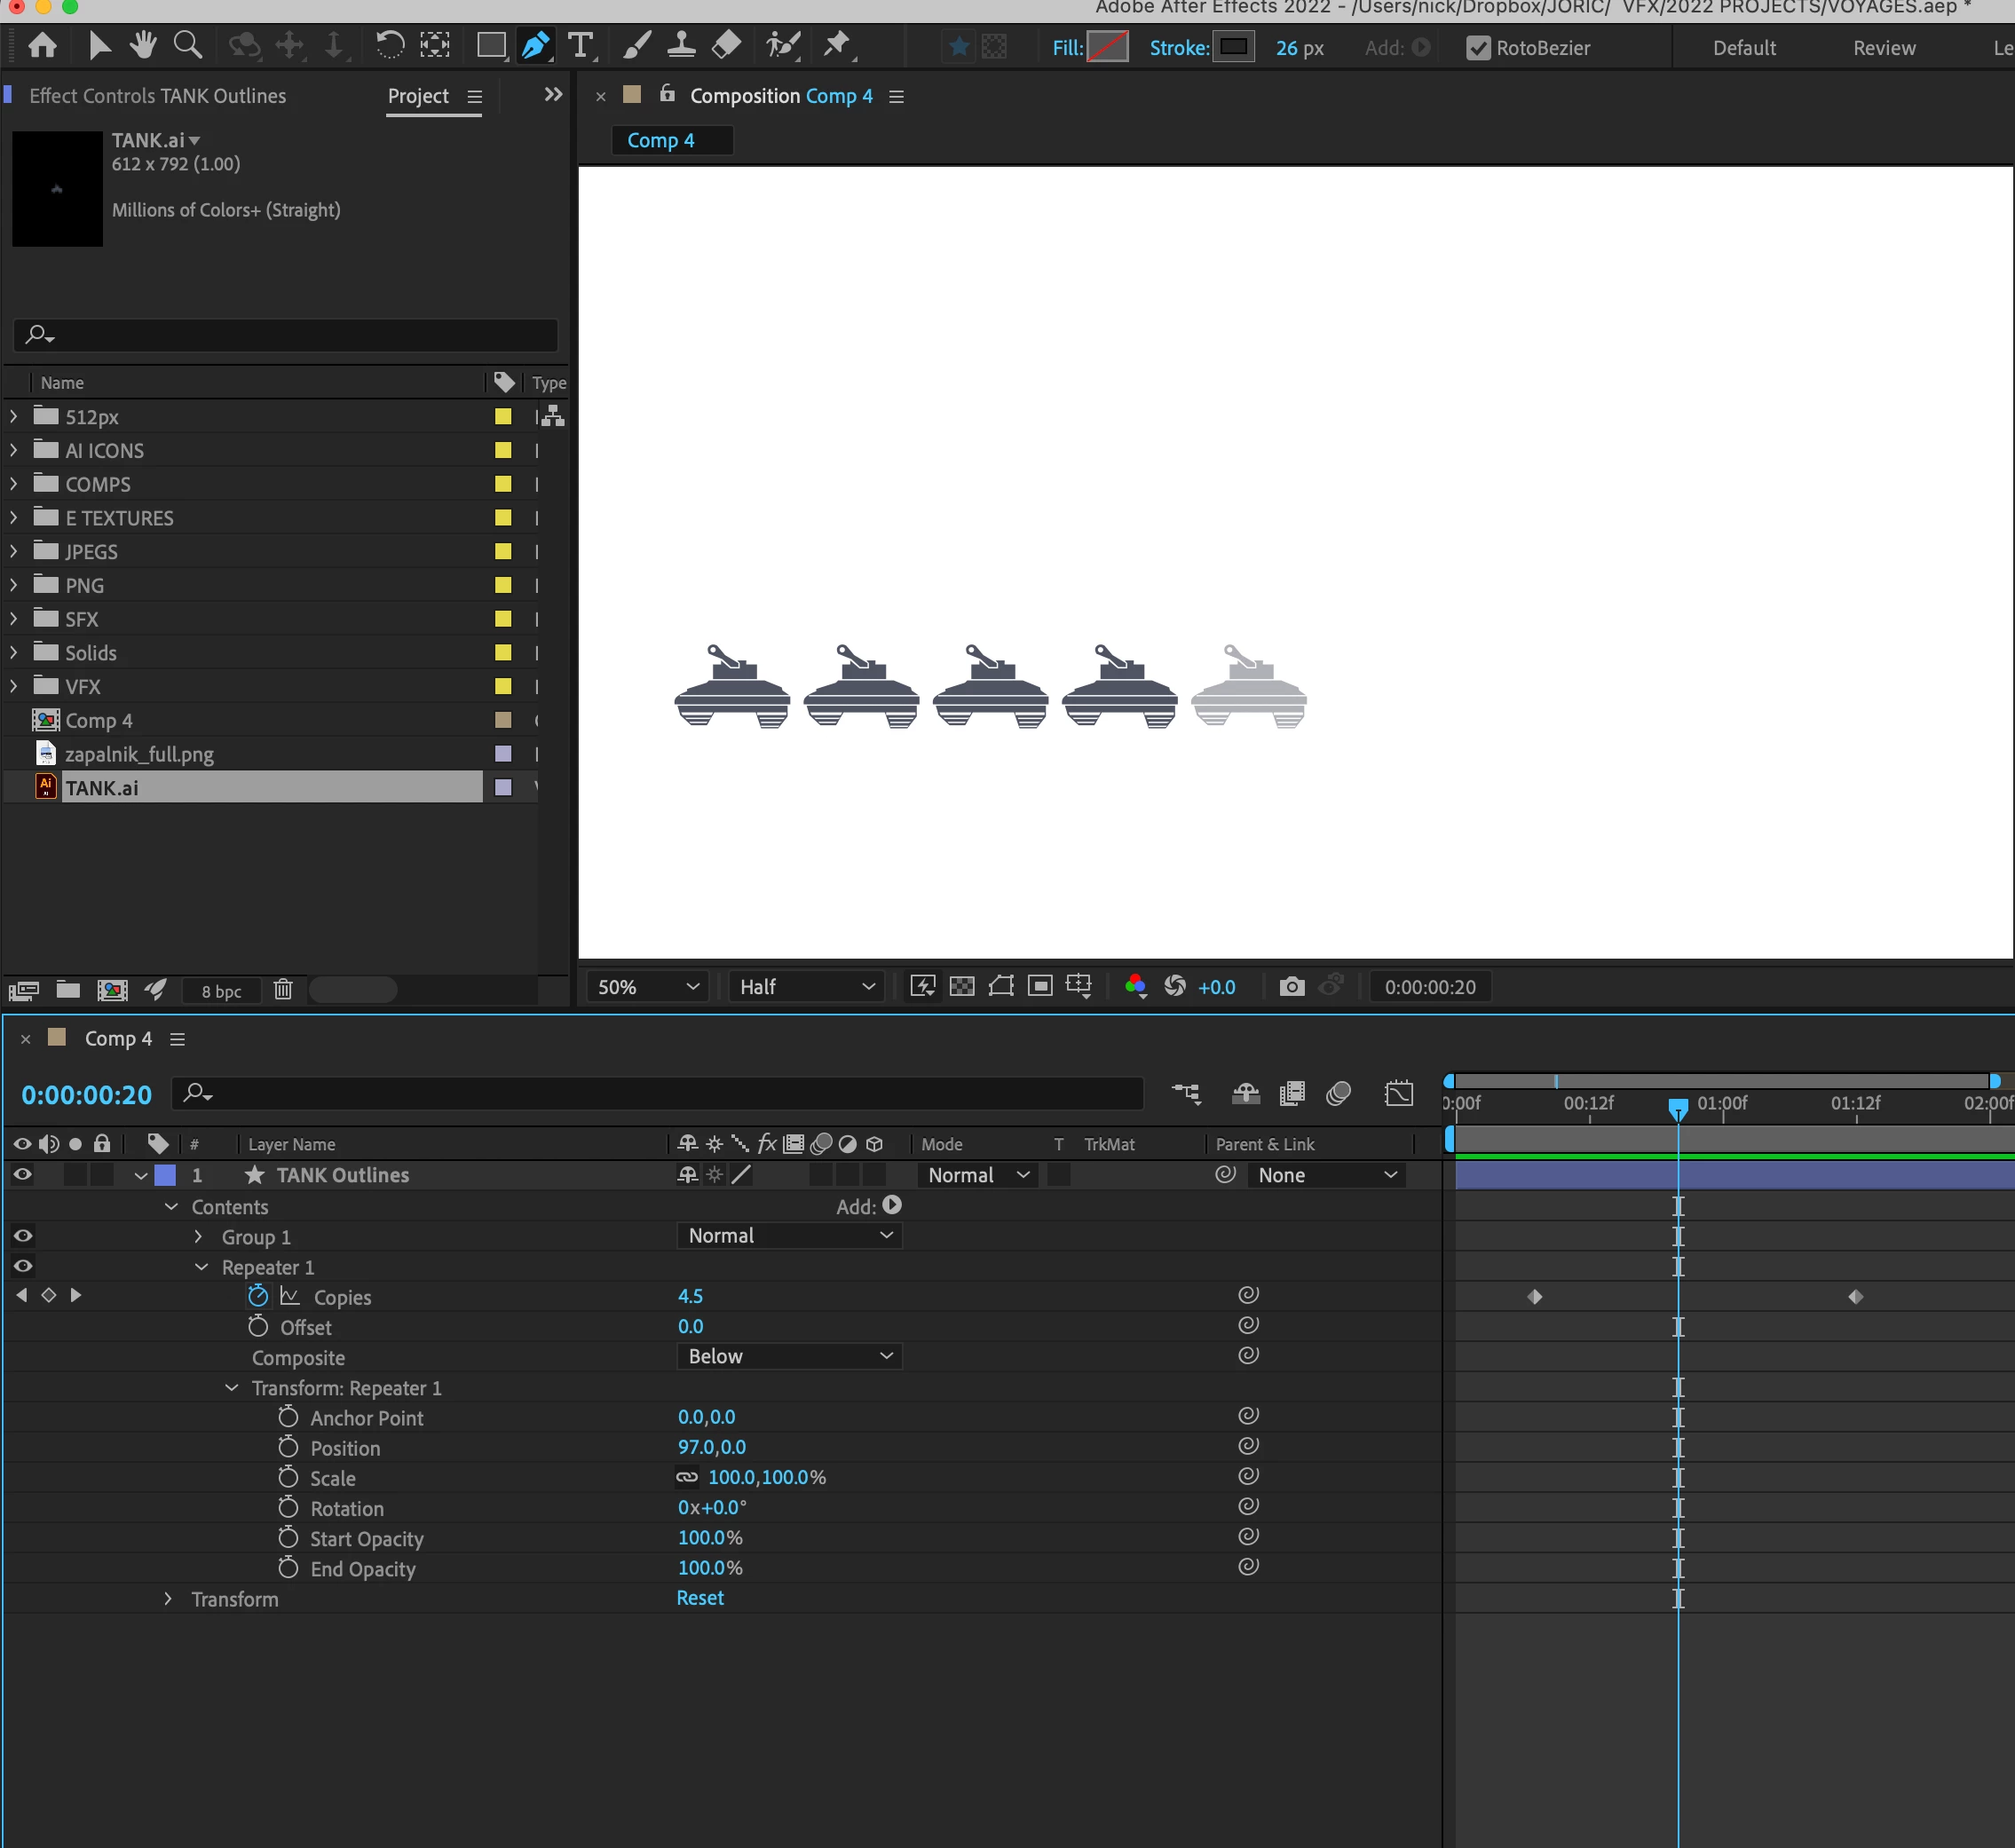Image resolution: width=2015 pixels, height=1848 pixels.
Task: Switch to the Project panel tab
Action: (x=418, y=96)
